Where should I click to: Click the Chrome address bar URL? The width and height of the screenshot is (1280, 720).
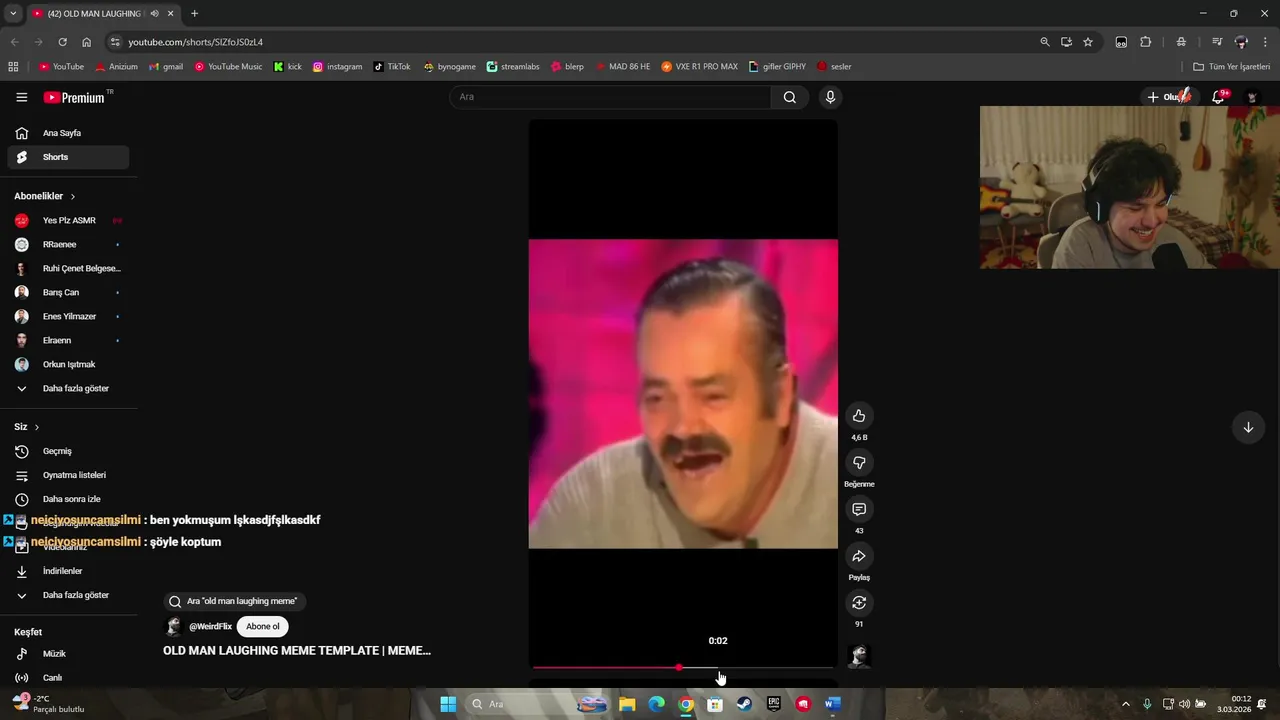[x=196, y=42]
